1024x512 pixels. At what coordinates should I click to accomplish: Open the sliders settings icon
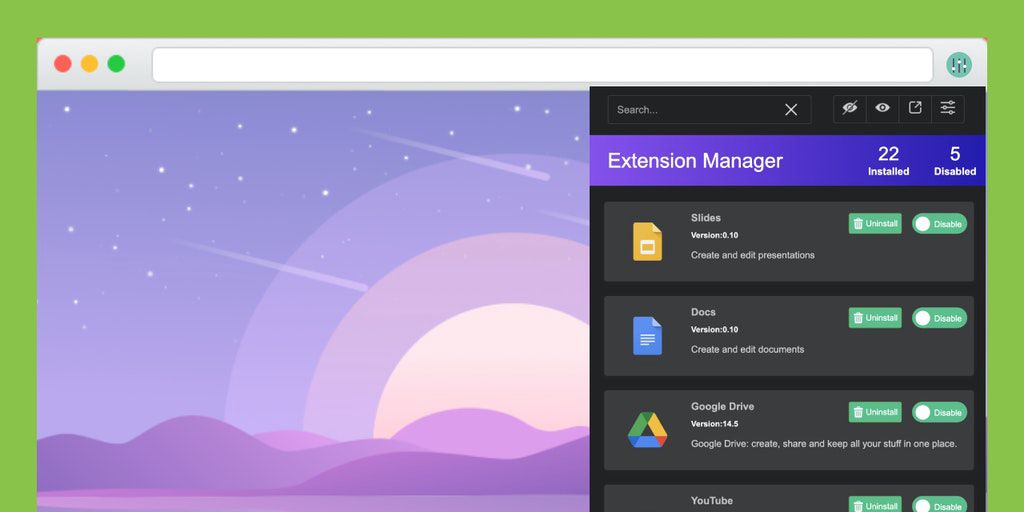click(948, 108)
